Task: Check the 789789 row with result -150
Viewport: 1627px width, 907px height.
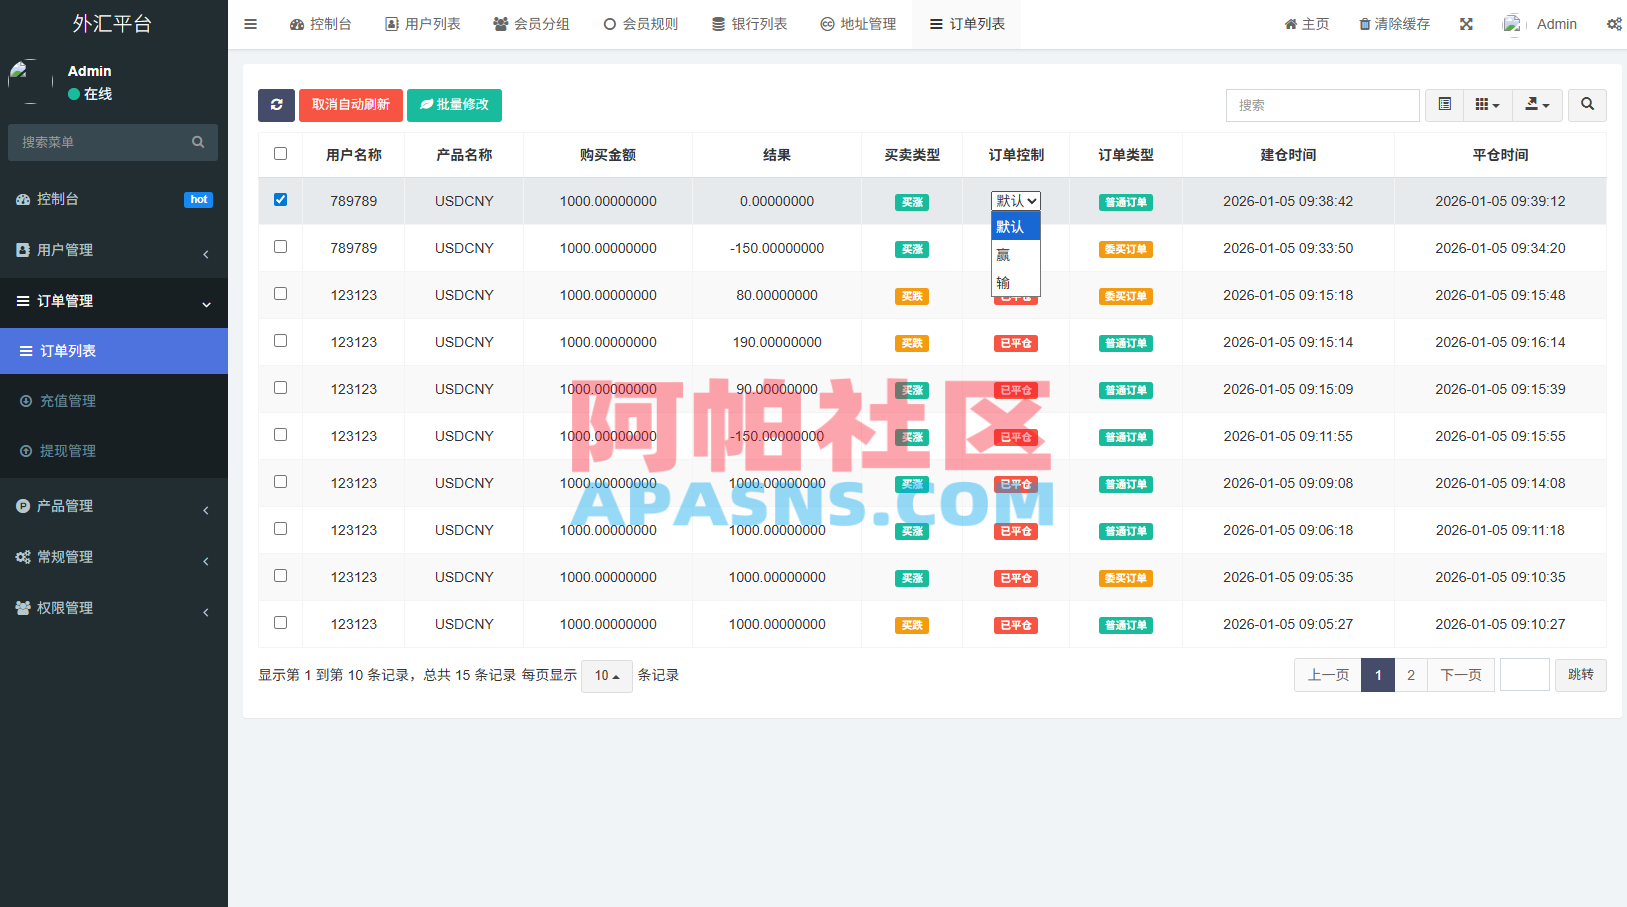Action: [280, 247]
